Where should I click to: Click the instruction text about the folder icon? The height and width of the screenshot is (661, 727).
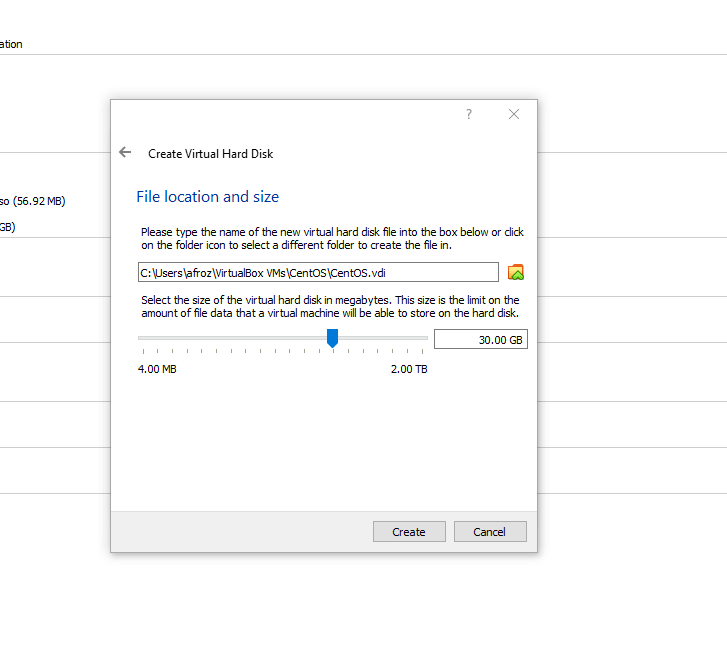click(x=332, y=238)
